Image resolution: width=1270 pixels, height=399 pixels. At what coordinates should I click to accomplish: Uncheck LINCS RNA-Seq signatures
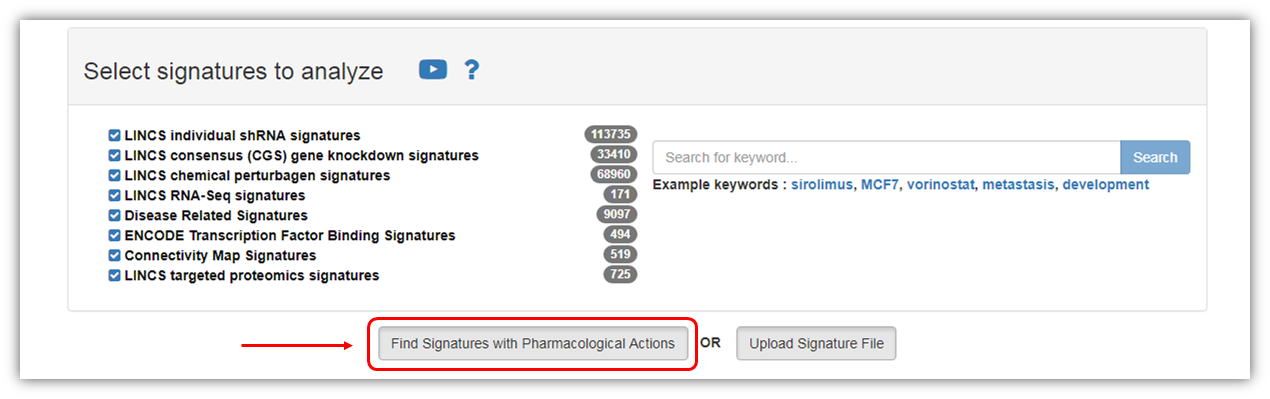pyautogui.click(x=114, y=195)
